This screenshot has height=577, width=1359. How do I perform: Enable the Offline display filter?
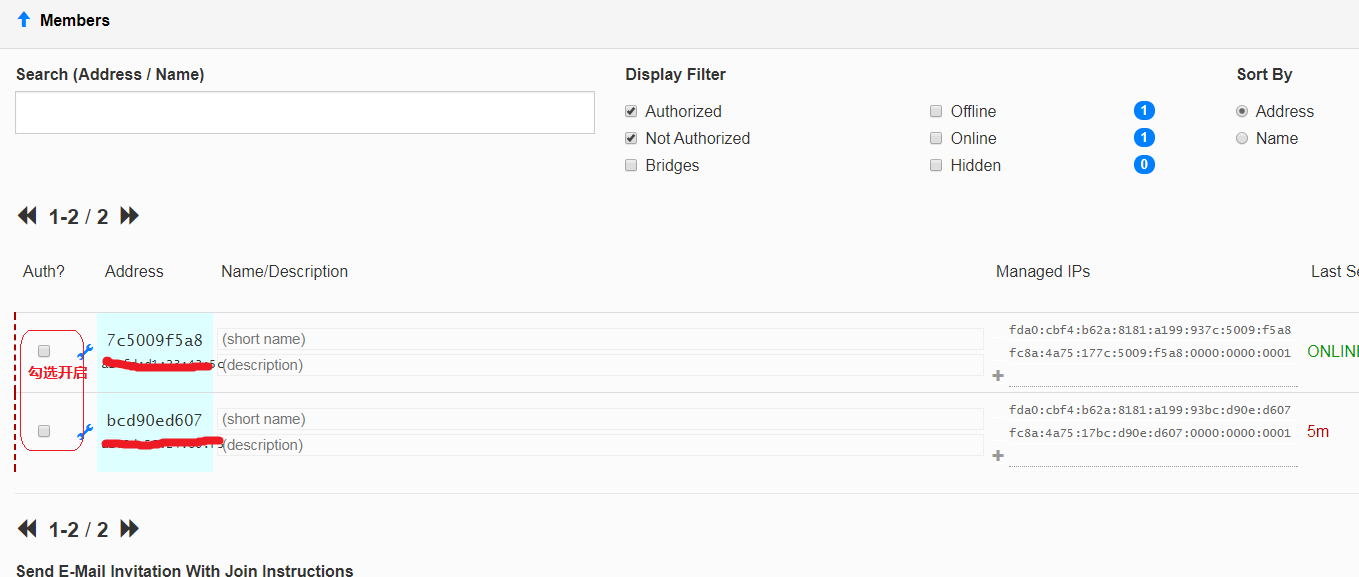(x=936, y=111)
